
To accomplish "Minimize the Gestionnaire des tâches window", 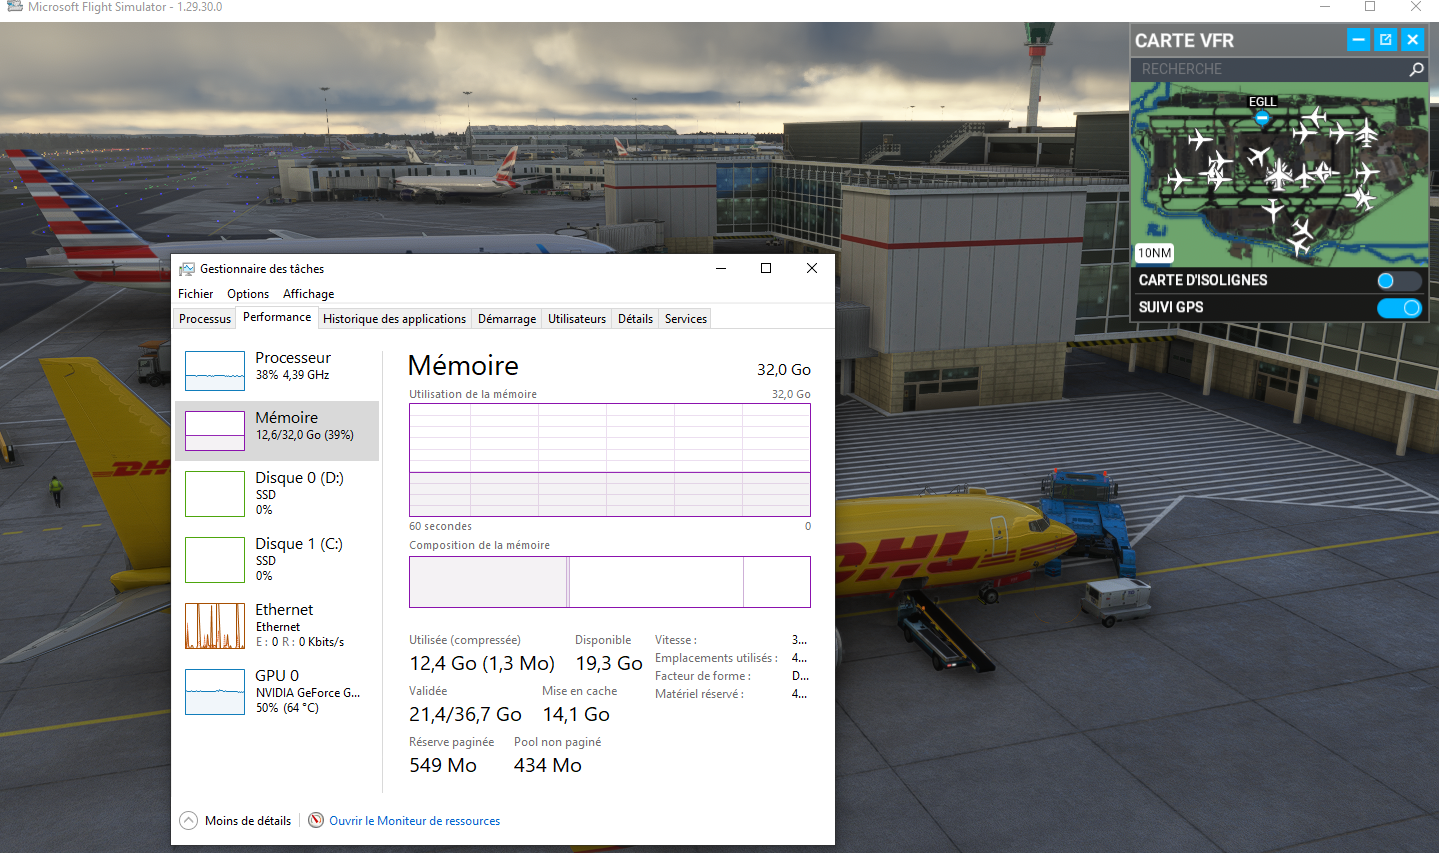I will [x=721, y=268].
